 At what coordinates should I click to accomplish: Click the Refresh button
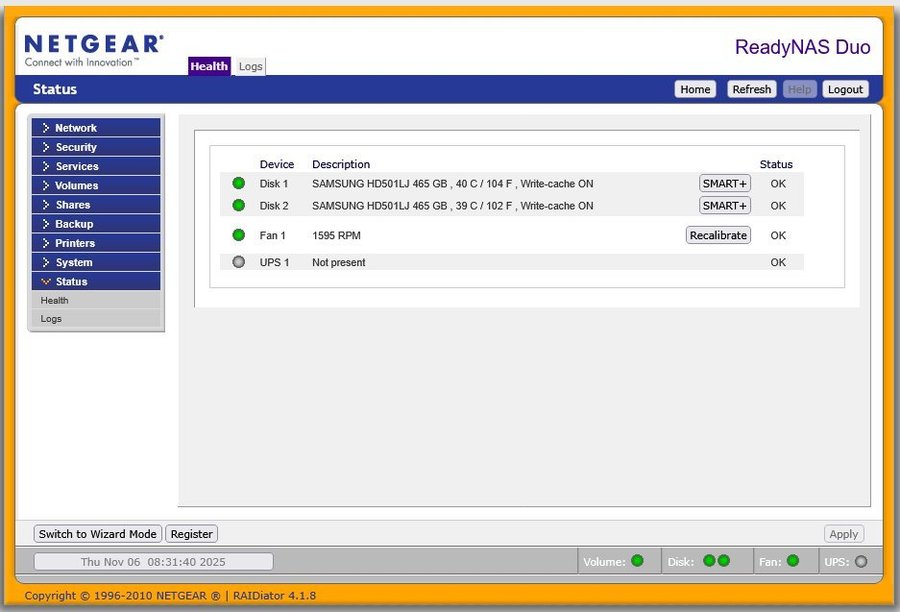coord(751,89)
